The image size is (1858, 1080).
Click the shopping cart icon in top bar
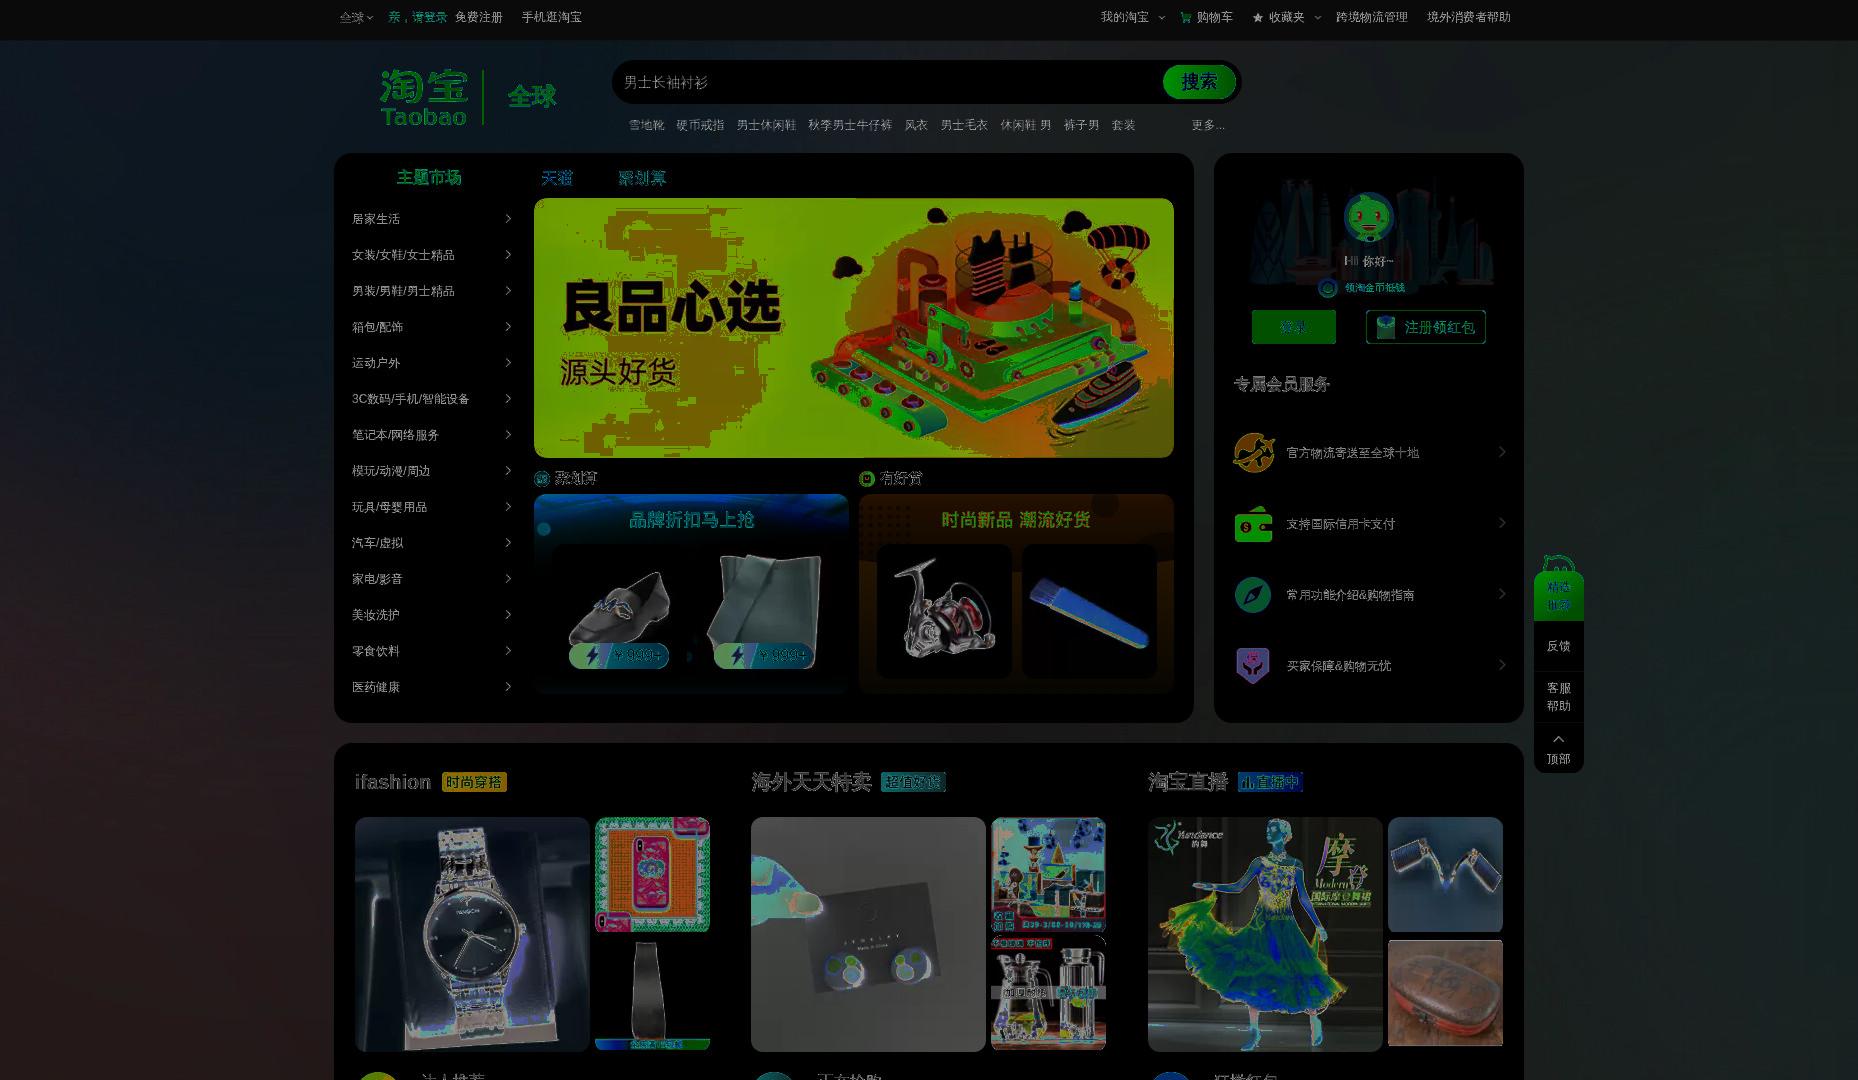pyautogui.click(x=1186, y=17)
